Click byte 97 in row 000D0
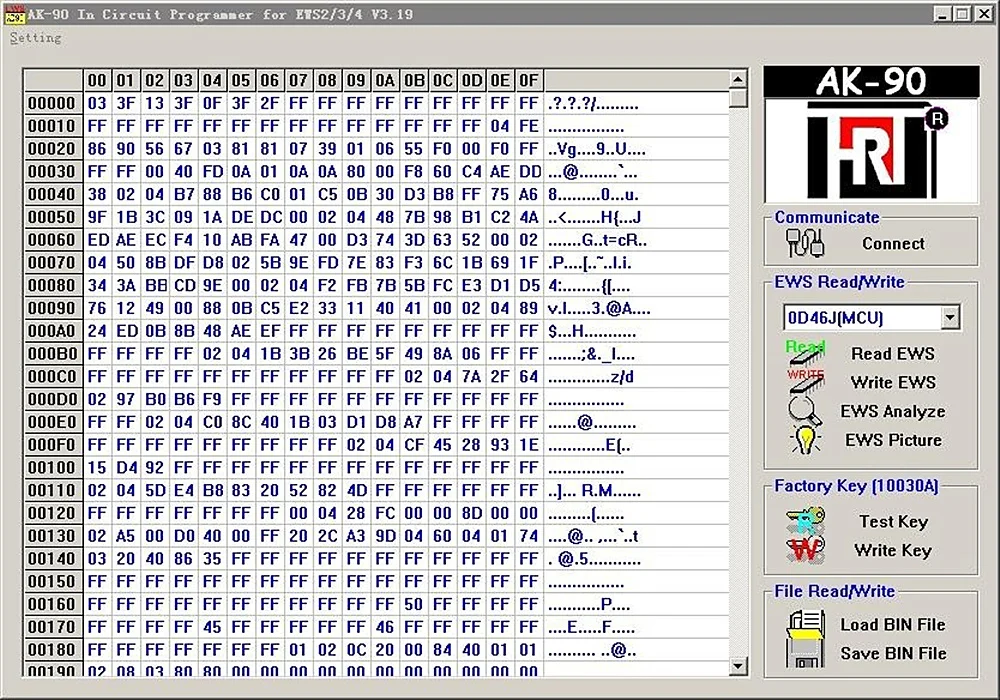This screenshot has height=700, width=1000. coord(126,400)
